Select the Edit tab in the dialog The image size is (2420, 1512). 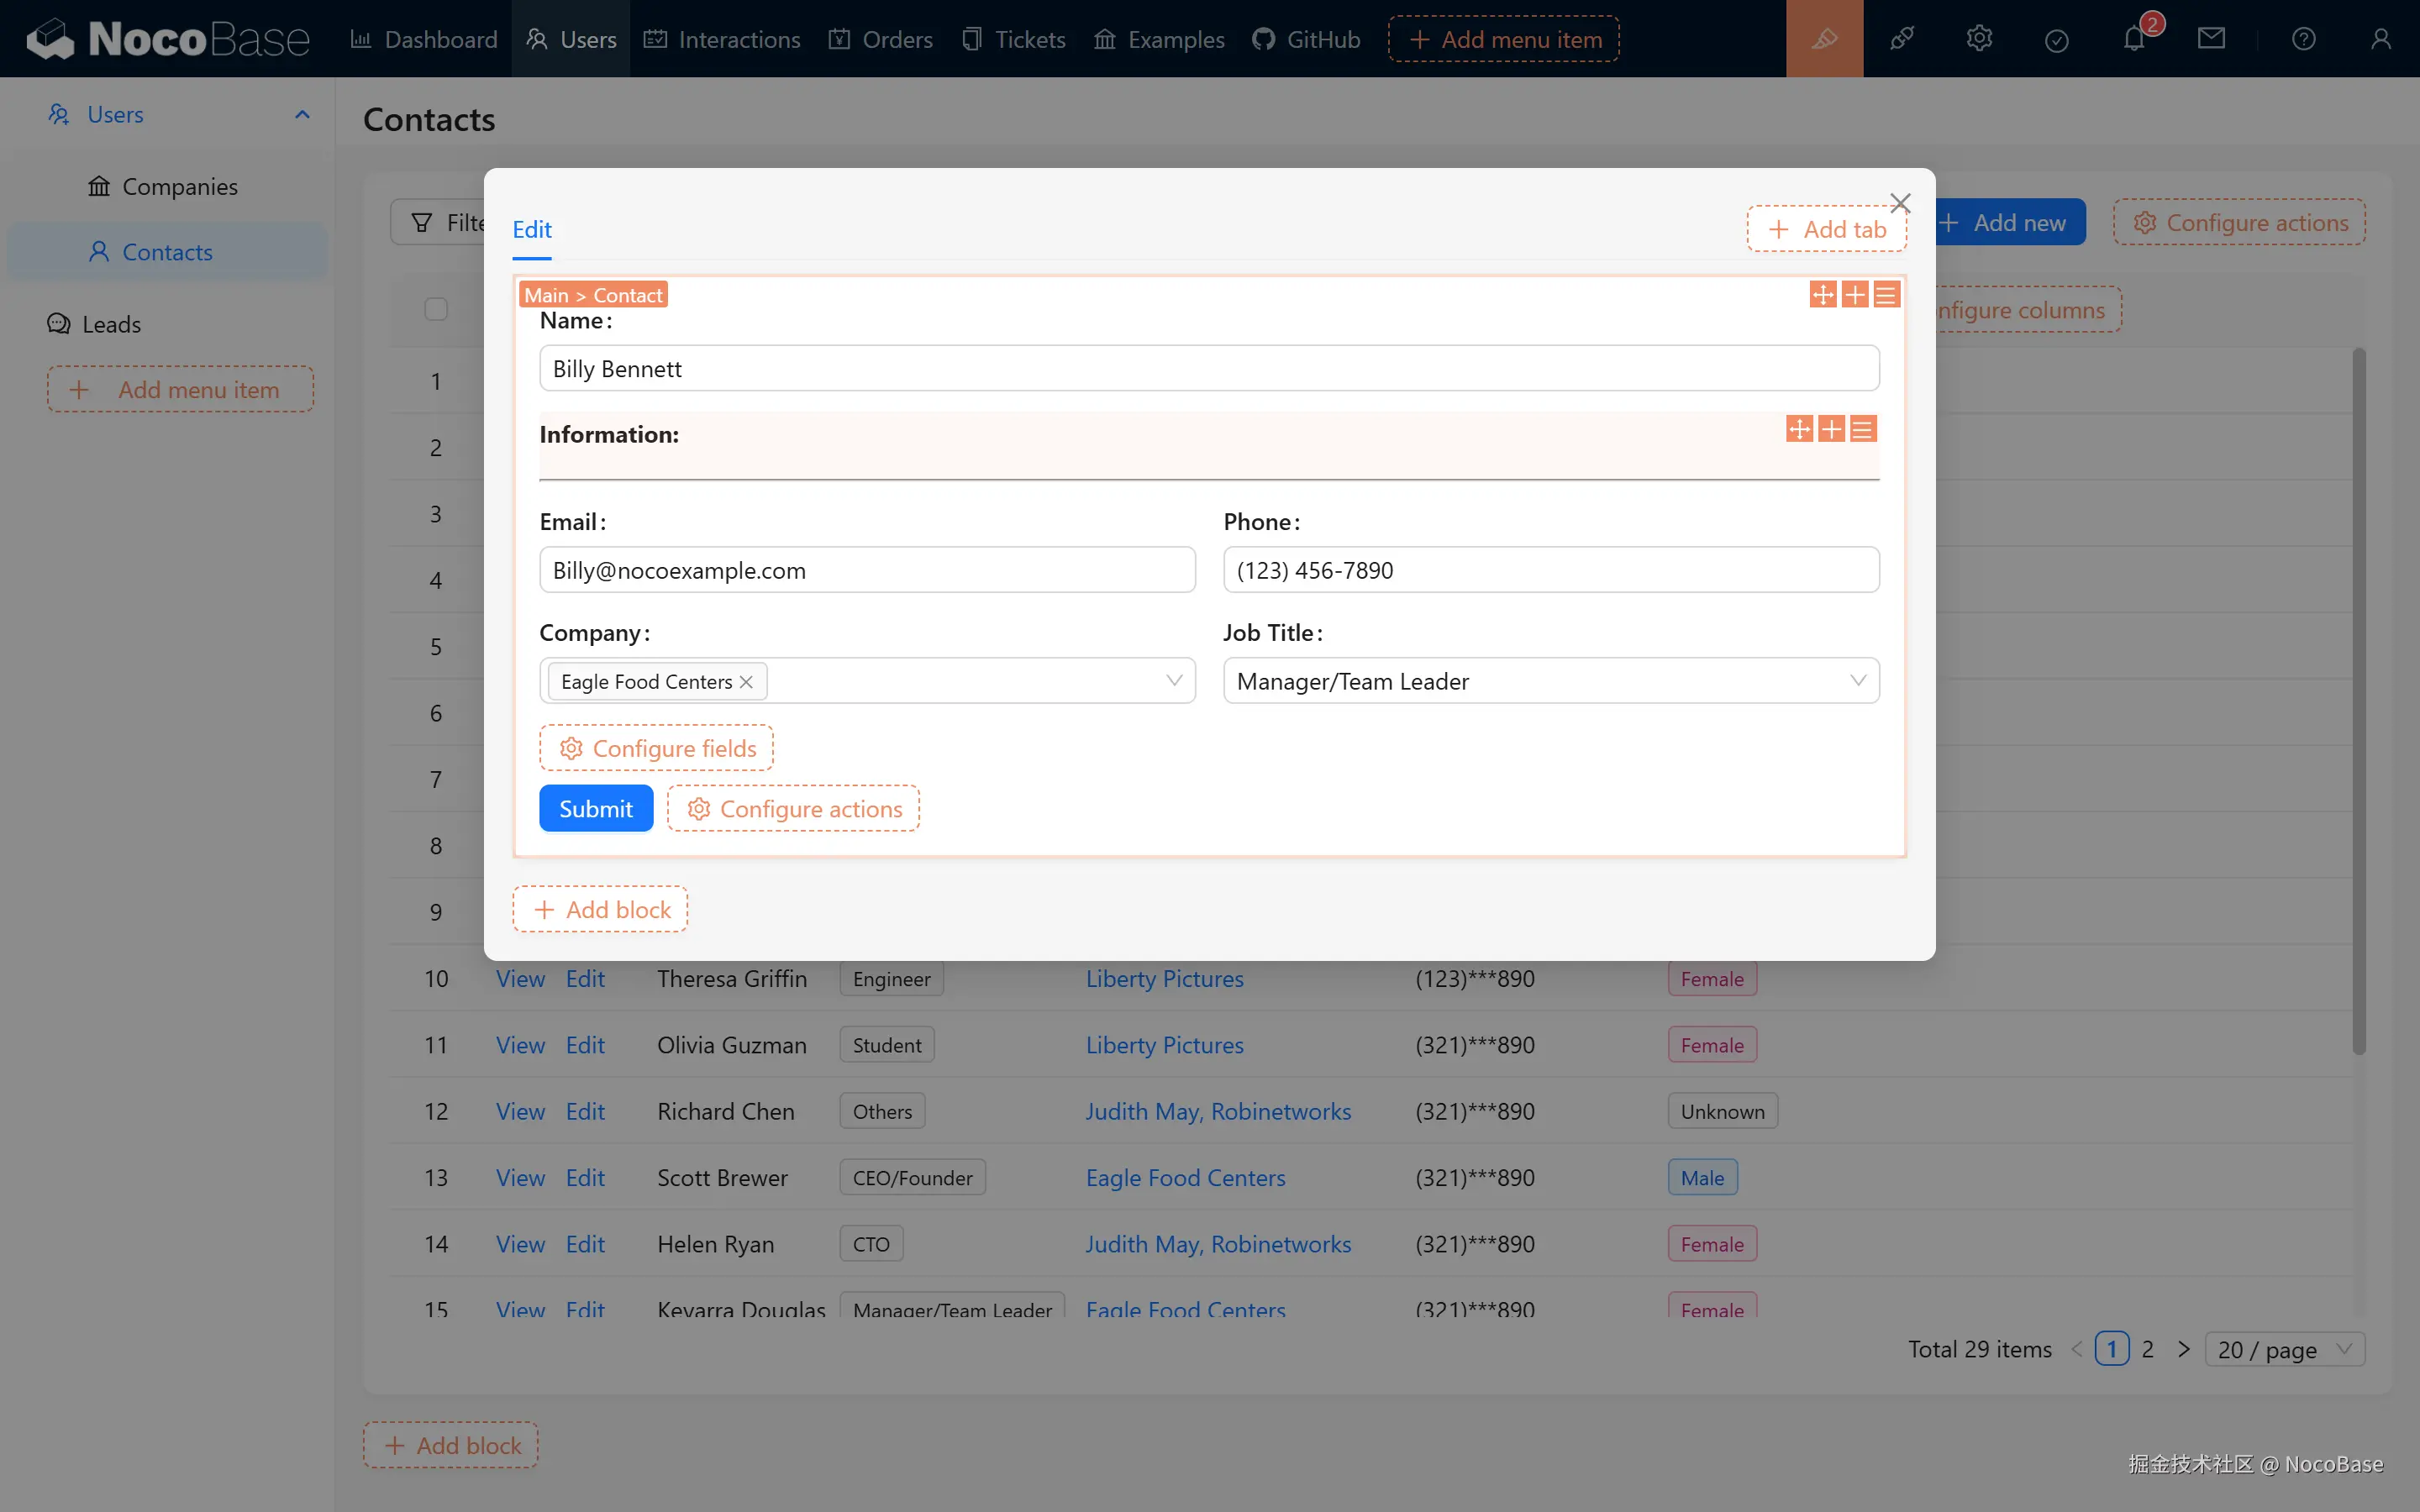click(x=531, y=230)
